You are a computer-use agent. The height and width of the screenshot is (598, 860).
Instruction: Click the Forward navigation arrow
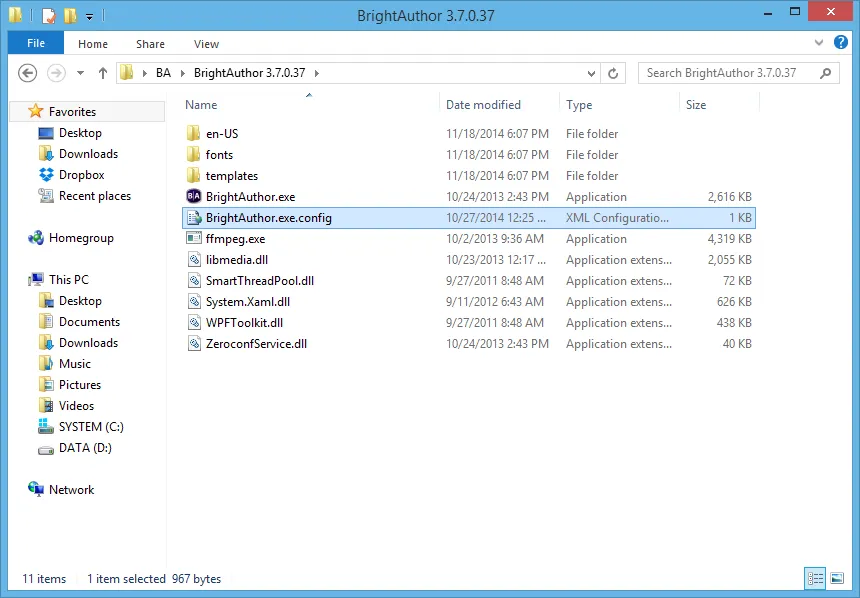pyautogui.click(x=56, y=73)
